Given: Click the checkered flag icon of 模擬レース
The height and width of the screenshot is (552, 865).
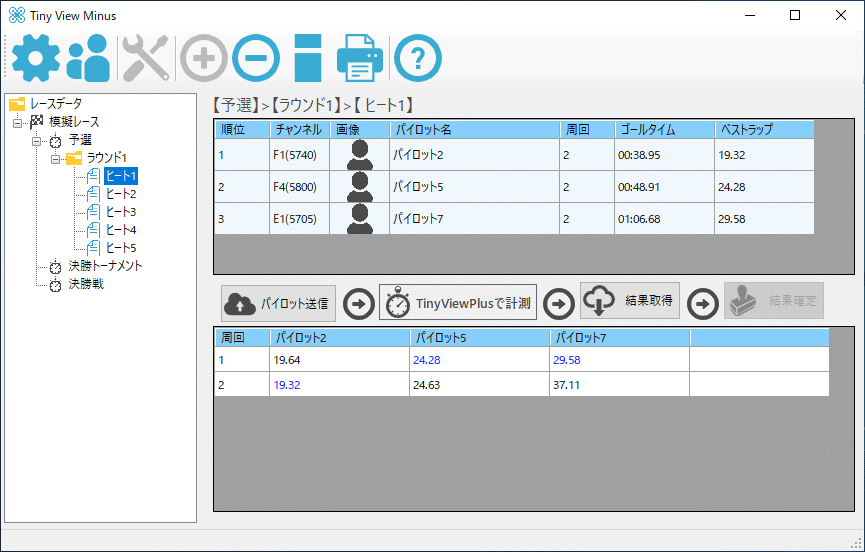Looking at the screenshot, I should click(37, 122).
